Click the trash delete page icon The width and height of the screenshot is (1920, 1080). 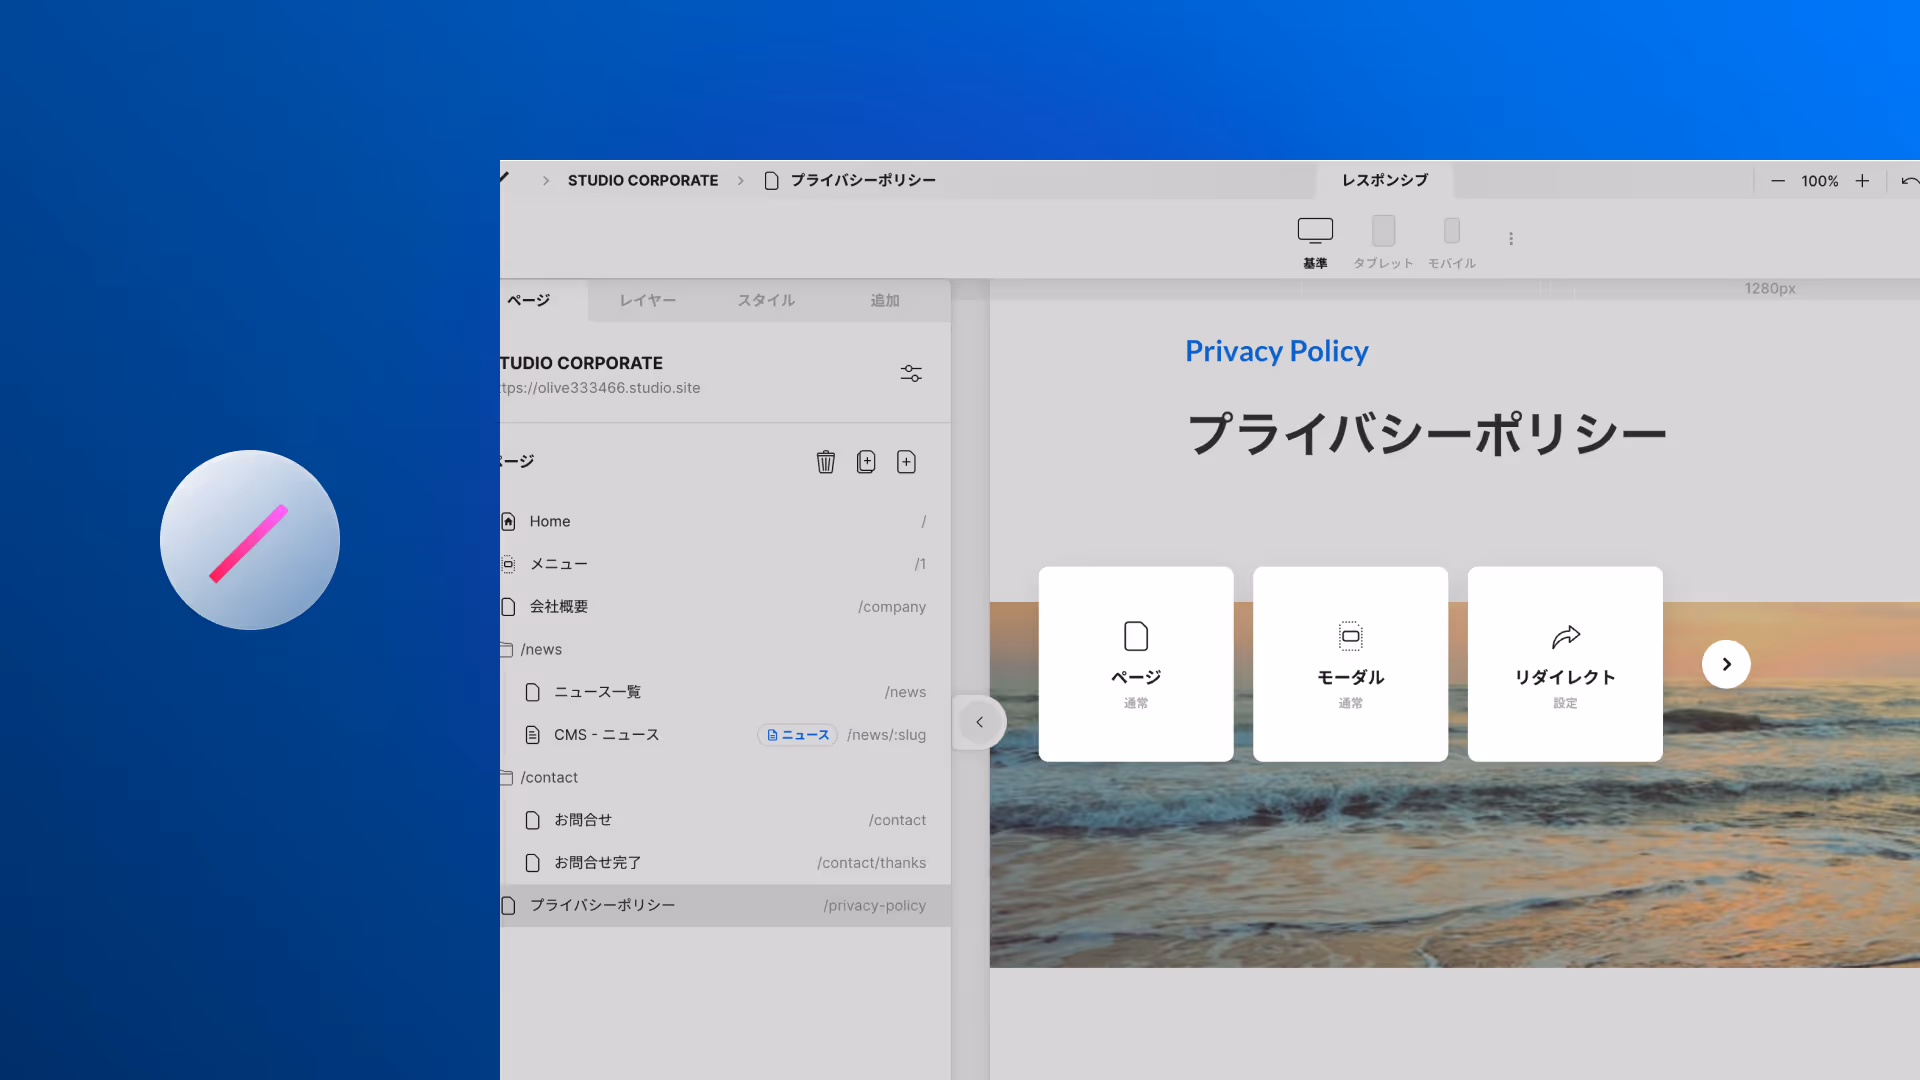point(825,462)
